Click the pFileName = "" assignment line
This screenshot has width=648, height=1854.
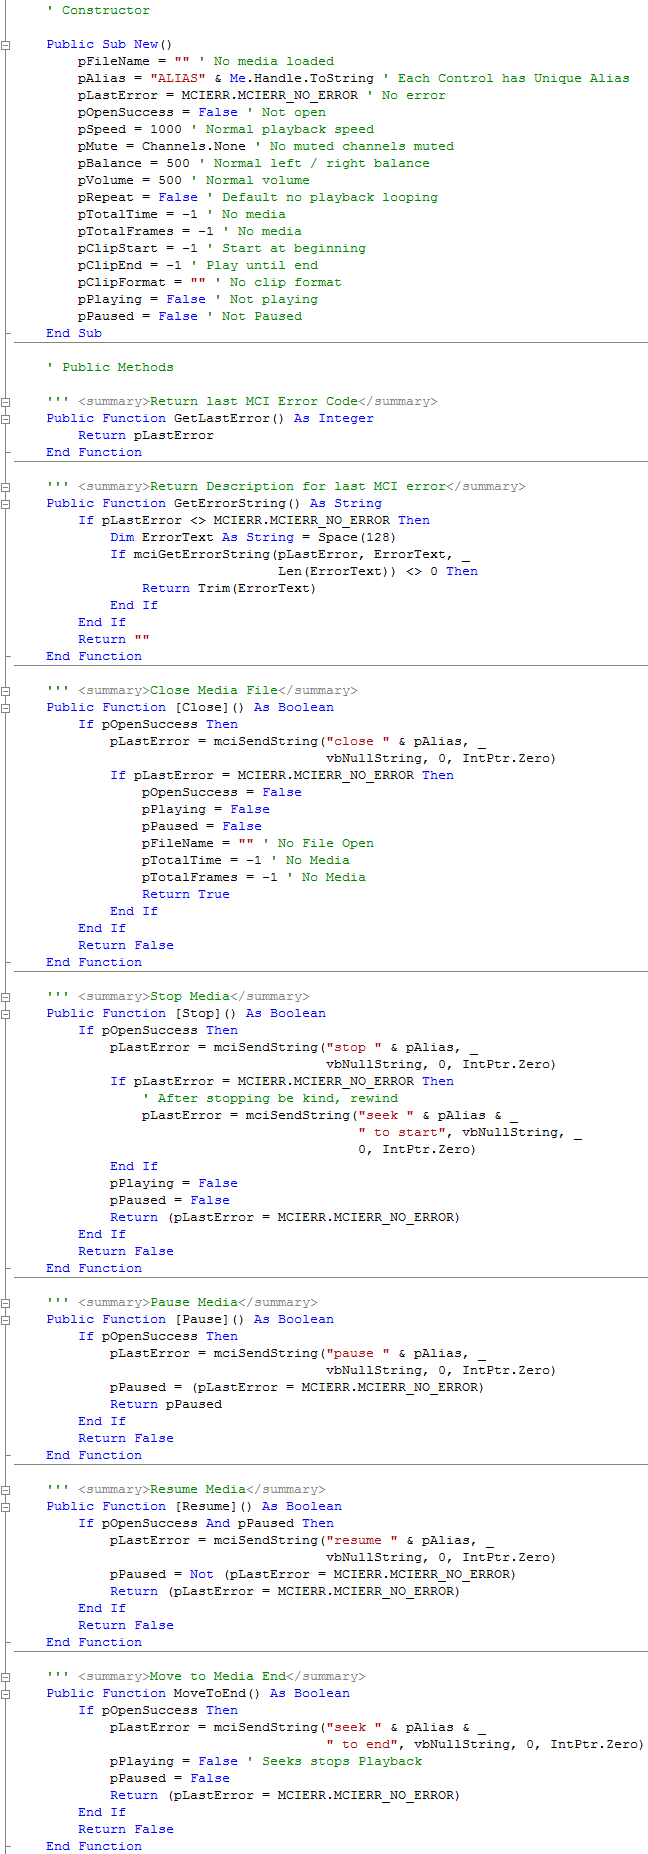[x=206, y=61]
